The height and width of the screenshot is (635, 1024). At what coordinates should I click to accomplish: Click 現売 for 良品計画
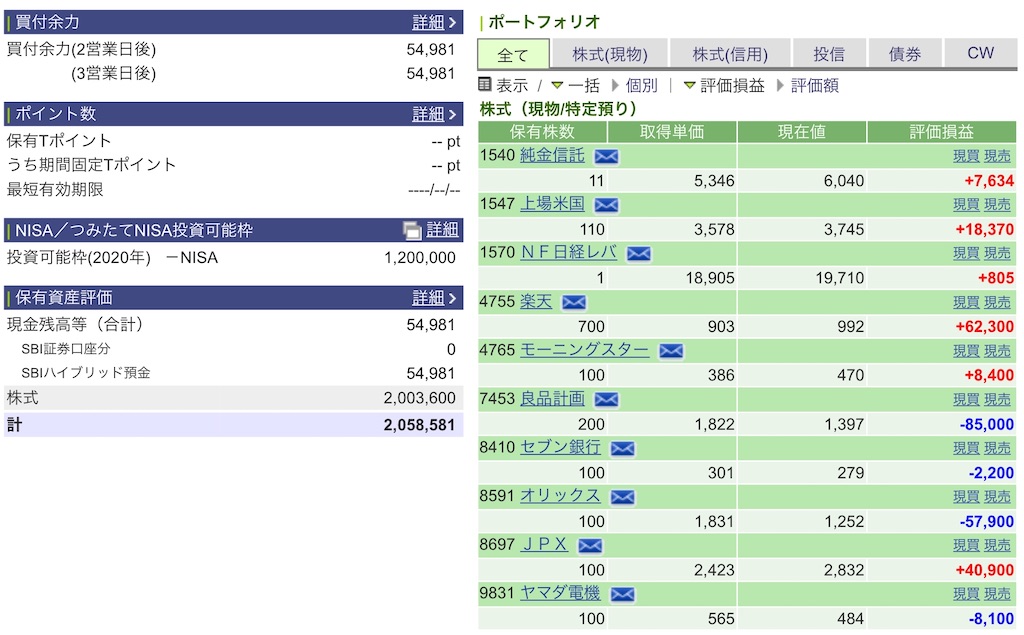click(997, 399)
